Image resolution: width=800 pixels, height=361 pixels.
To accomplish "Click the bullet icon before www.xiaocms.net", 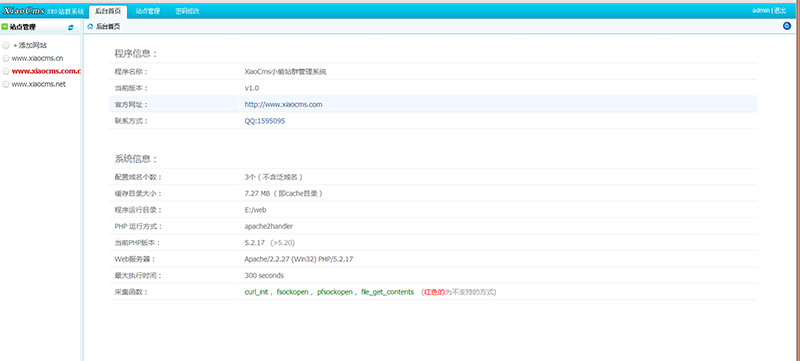I will [6, 85].
